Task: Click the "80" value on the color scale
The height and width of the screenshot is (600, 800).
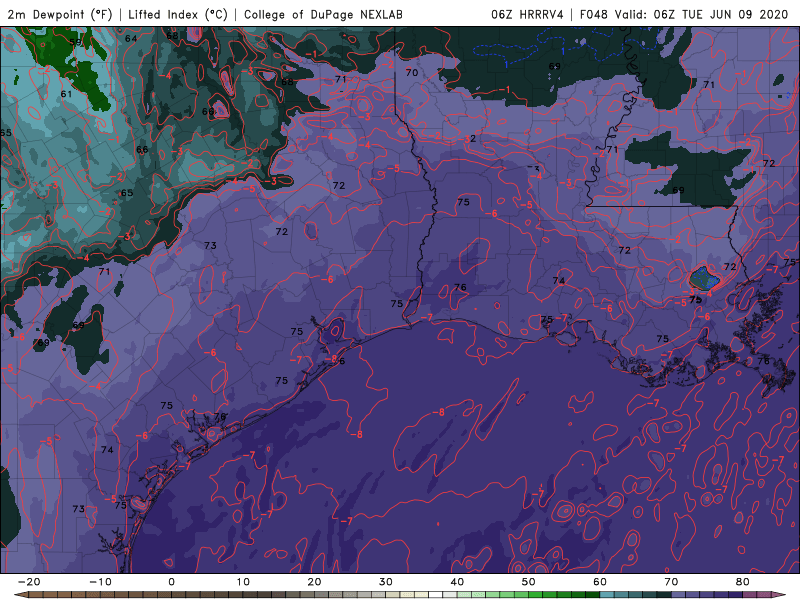Action: point(743,582)
